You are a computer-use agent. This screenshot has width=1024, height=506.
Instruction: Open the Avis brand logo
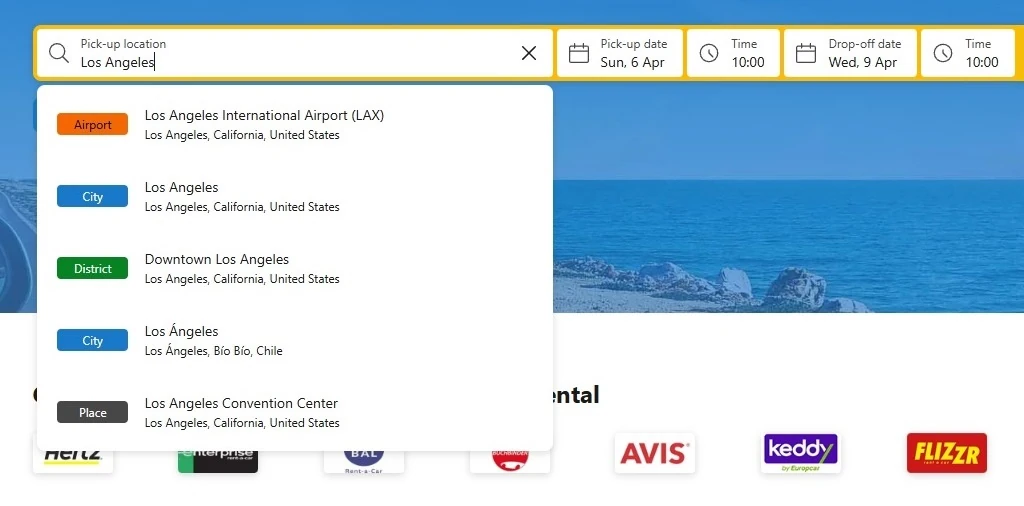pos(655,453)
